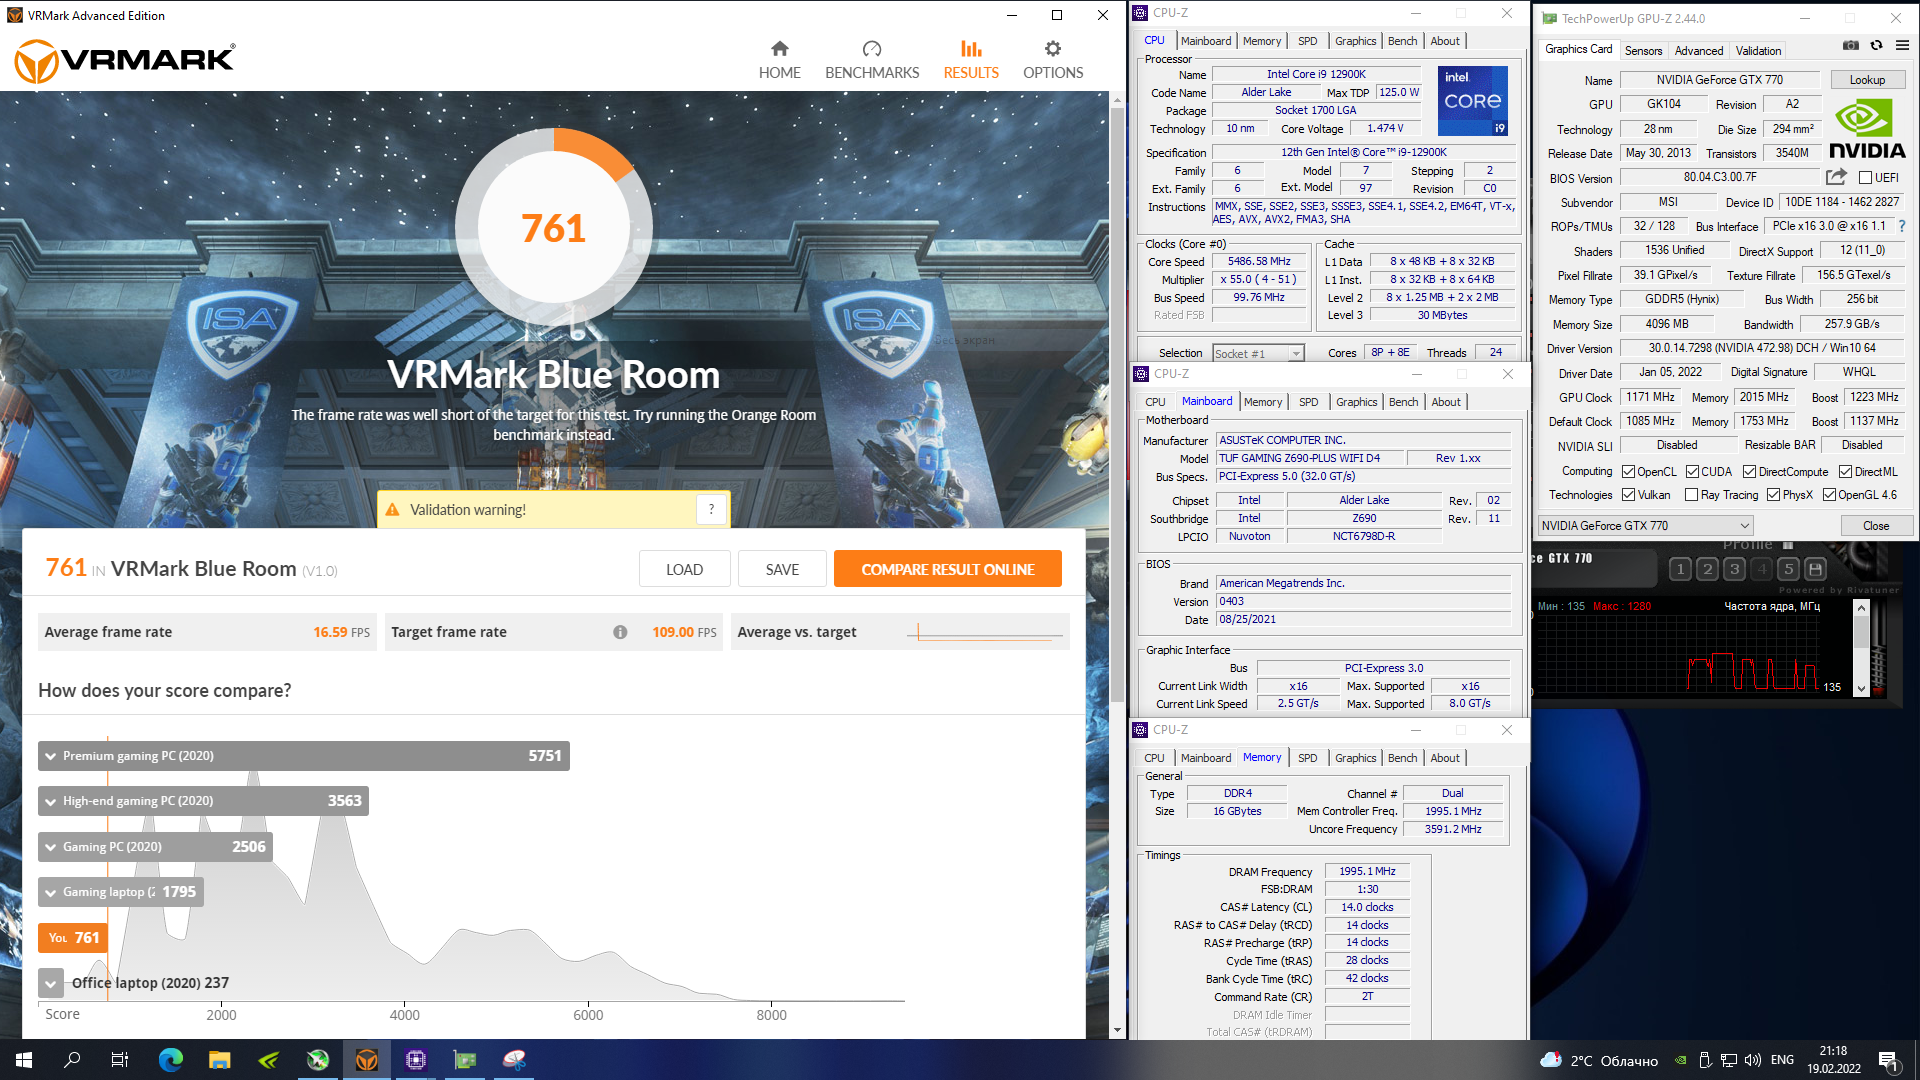Viewport: 1920px width, 1080px height.
Task: Click the Validation warning banner
Action: coord(553,509)
